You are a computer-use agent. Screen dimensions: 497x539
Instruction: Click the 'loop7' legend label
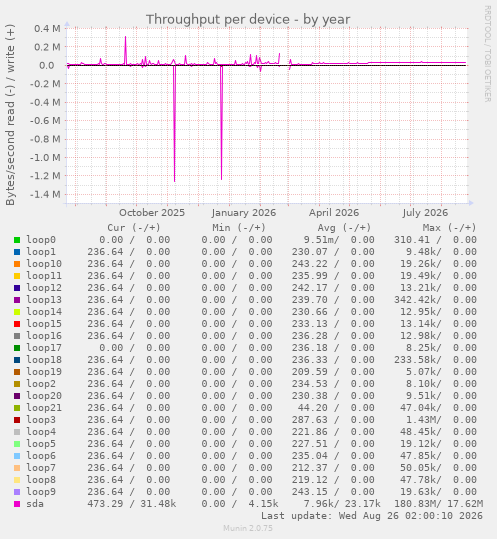pos(41,468)
